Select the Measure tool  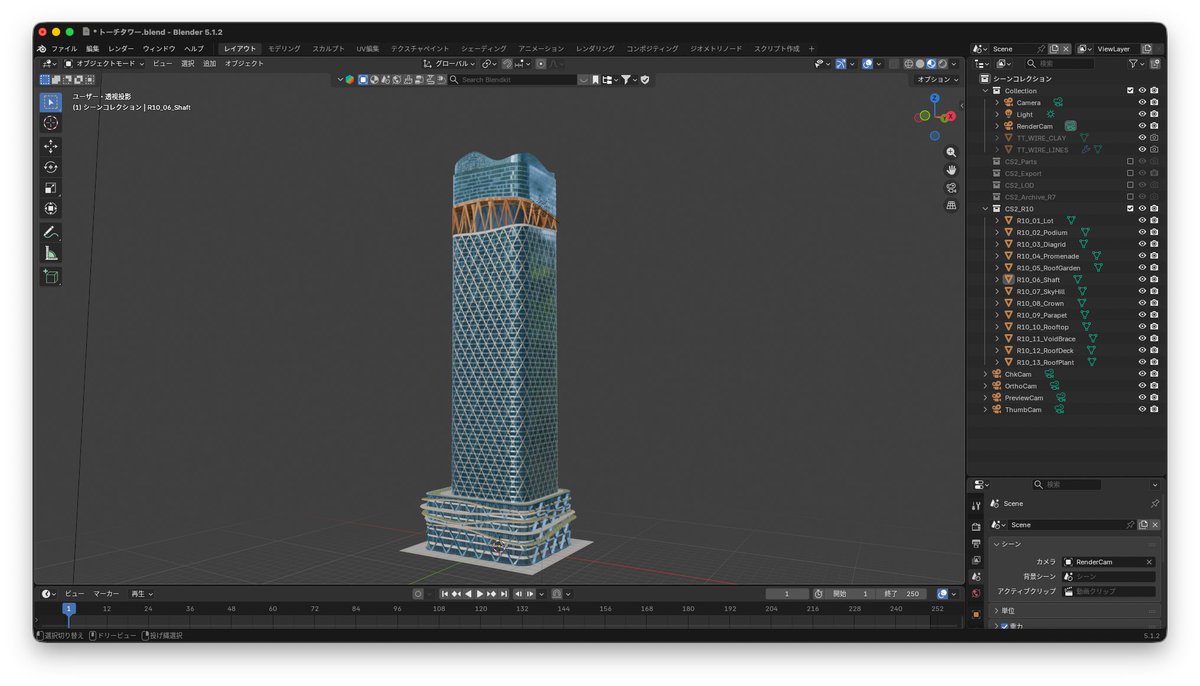pos(50,253)
